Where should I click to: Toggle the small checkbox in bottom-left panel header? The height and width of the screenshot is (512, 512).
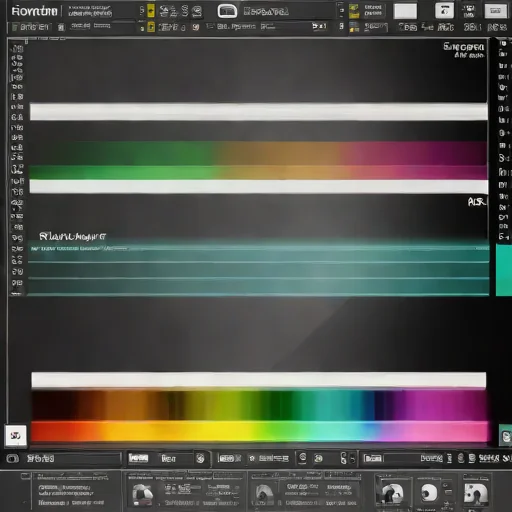coord(25,476)
